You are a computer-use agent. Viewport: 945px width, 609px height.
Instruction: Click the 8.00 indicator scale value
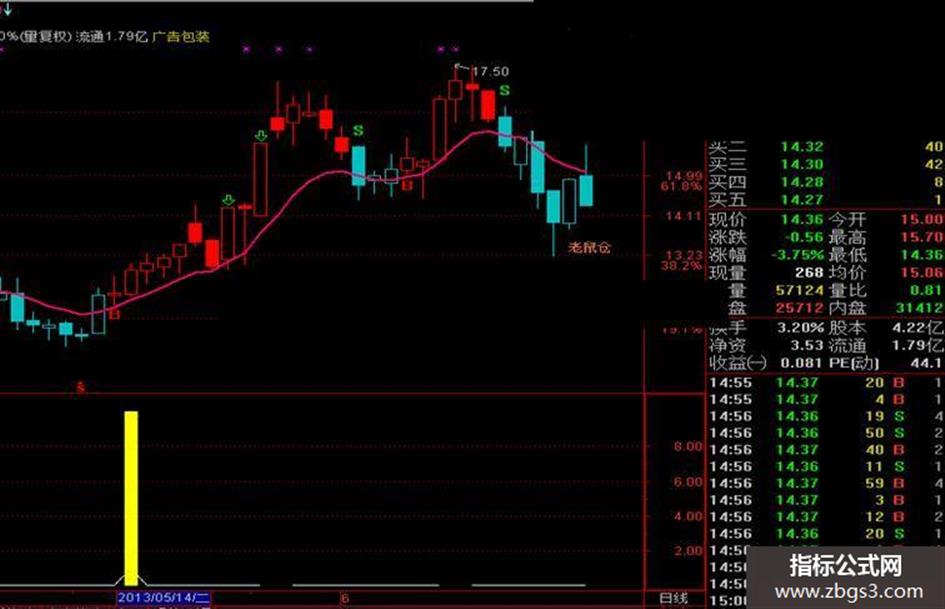tap(688, 447)
